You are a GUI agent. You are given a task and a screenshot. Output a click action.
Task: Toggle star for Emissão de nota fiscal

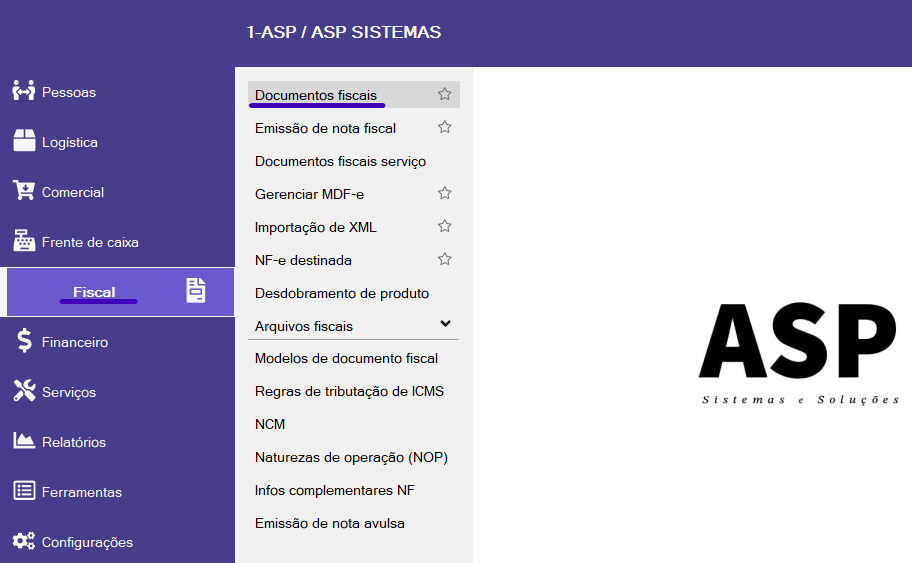(445, 127)
